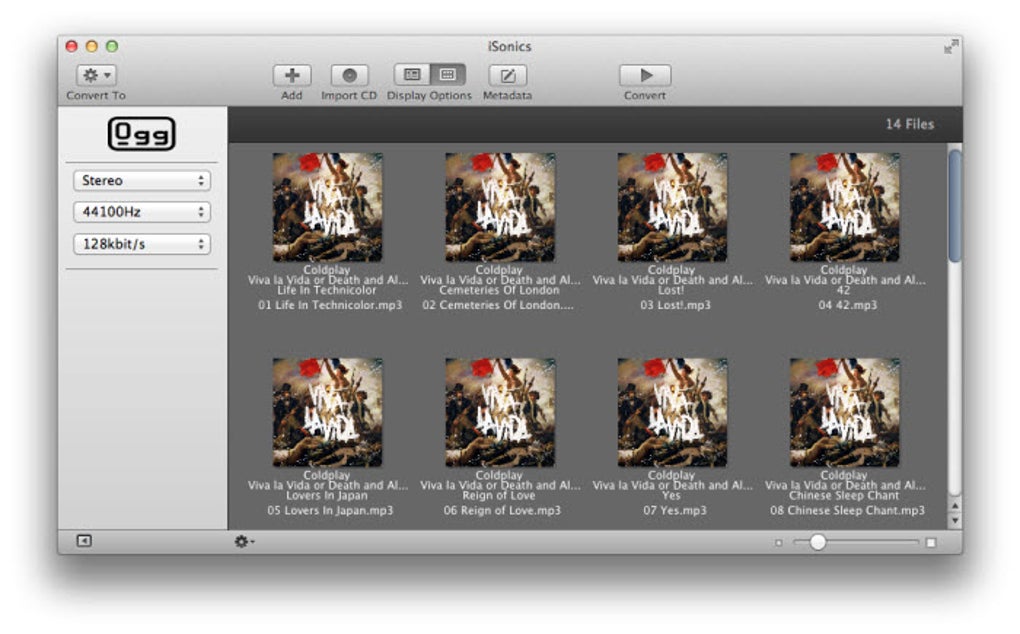Select the 06 Reign of Love.mp3 cover
Screen dimensions: 1020x634
click(500, 412)
